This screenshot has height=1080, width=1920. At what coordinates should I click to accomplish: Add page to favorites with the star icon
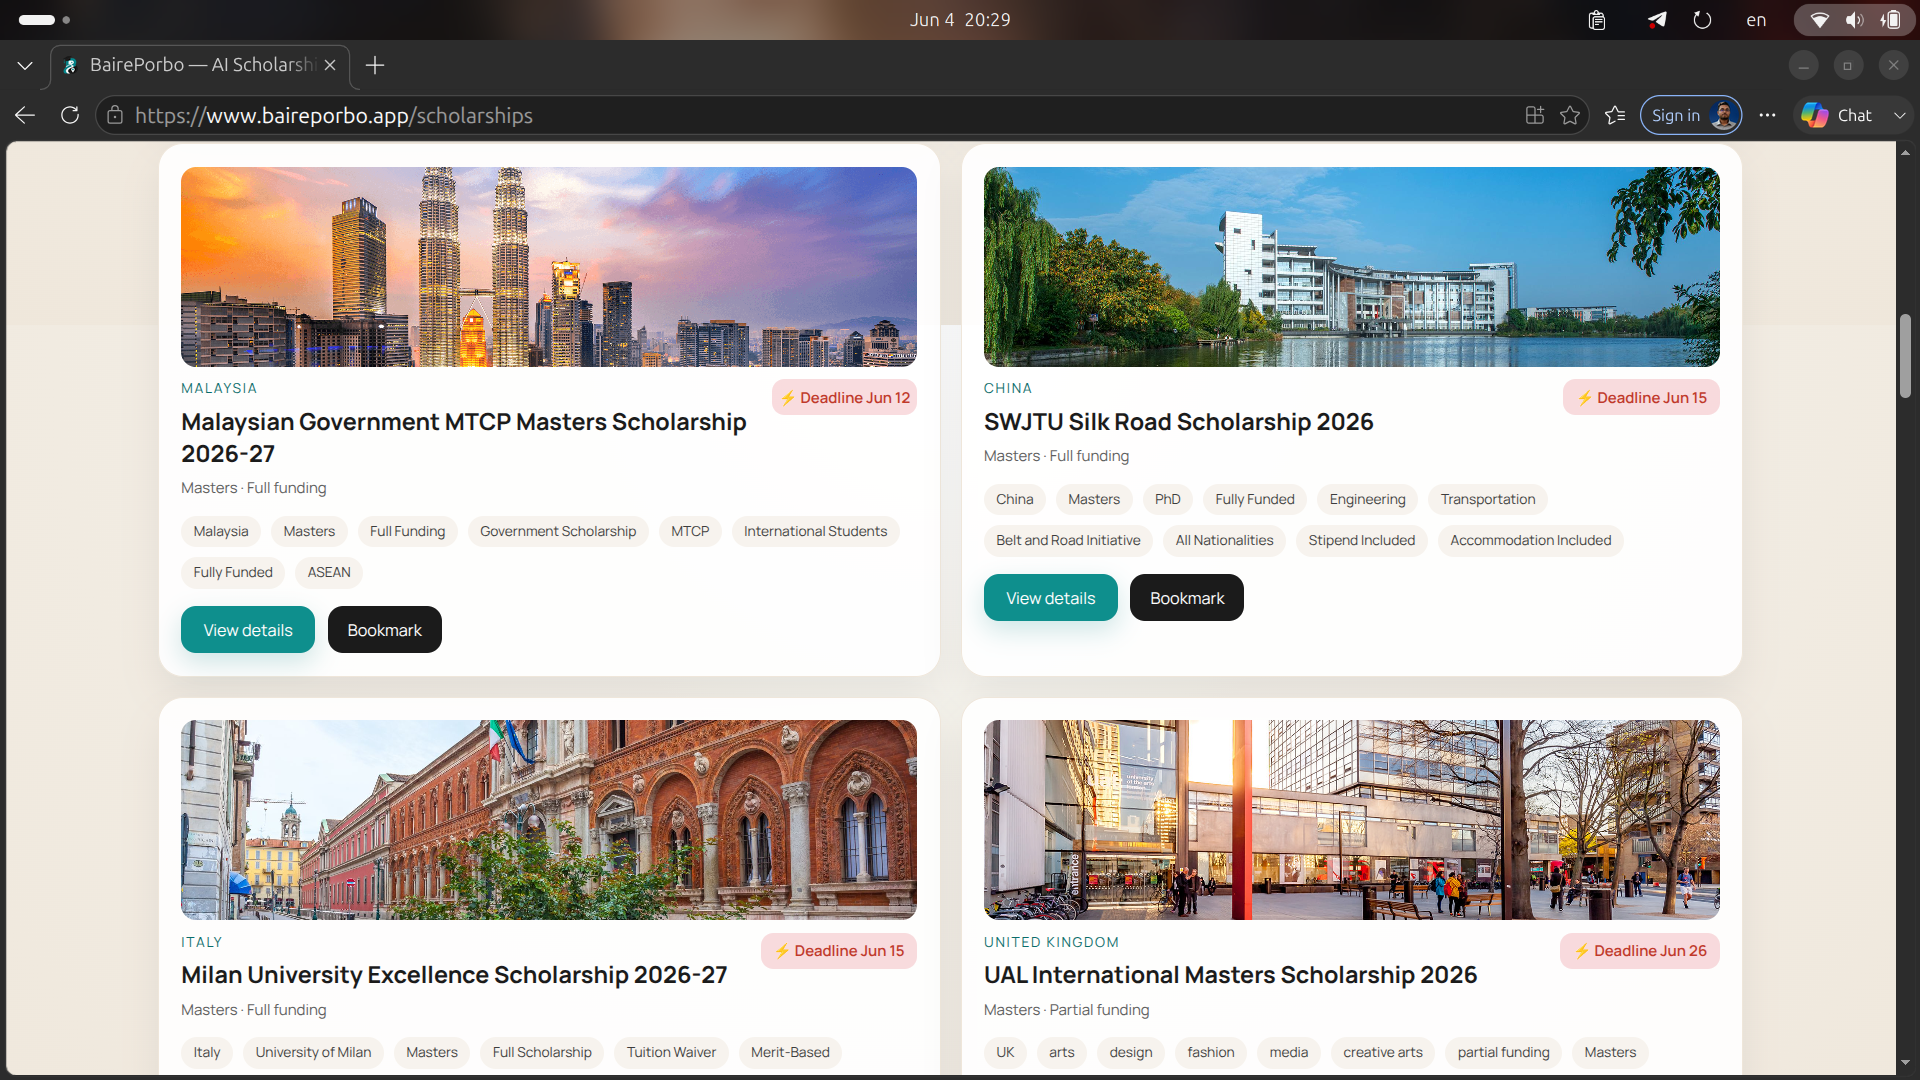[1570, 115]
